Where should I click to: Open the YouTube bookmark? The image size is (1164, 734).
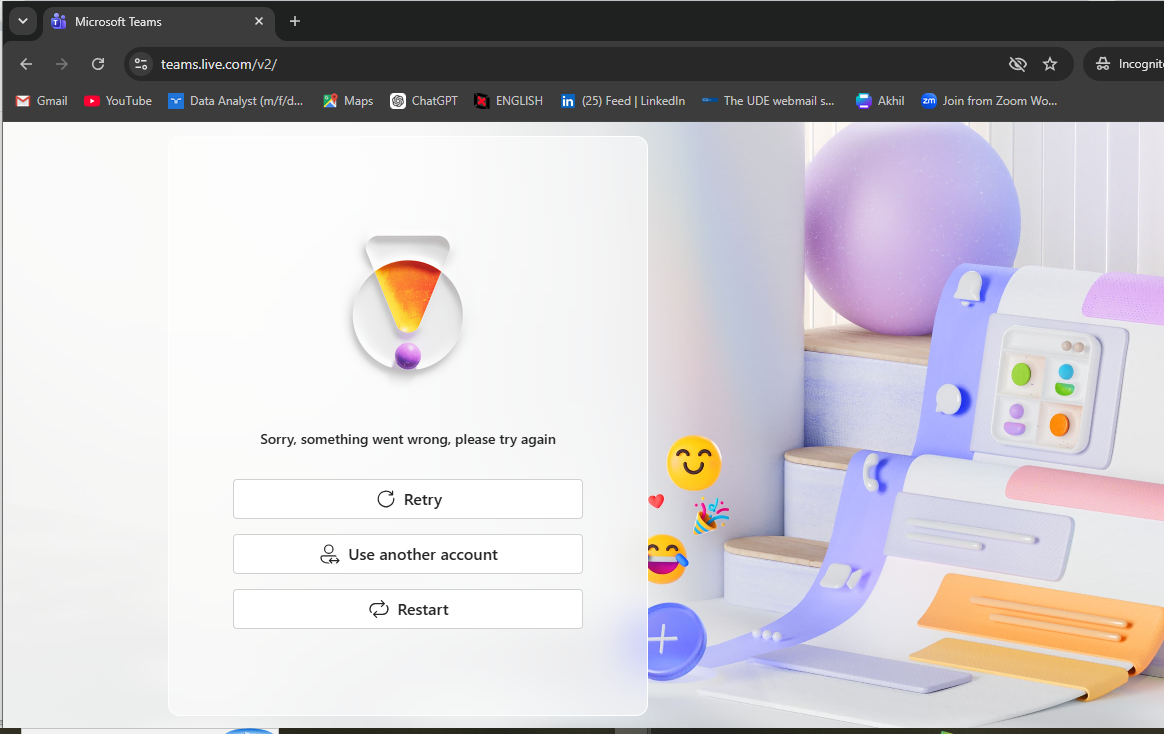coord(118,101)
